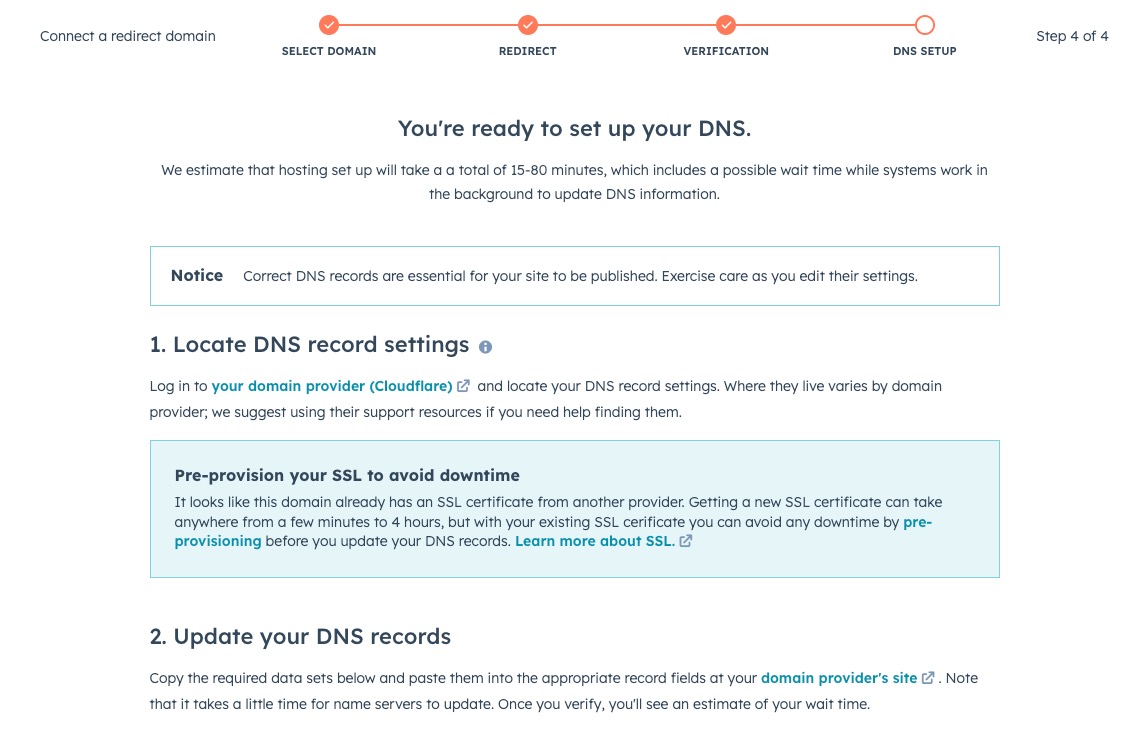The height and width of the screenshot is (735, 1145).
Task: Open the domain provider's site link
Action: click(839, 678)
